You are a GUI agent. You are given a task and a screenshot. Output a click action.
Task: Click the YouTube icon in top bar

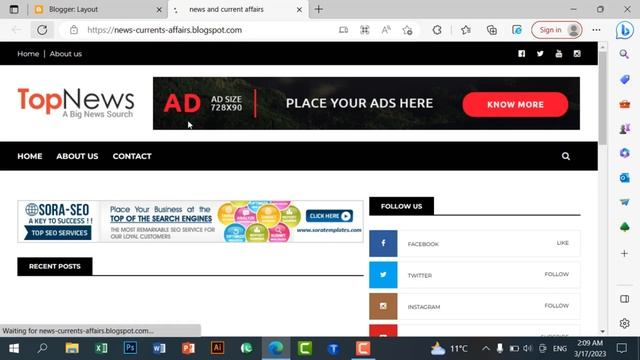pyautogui.click(x=559, y=53)
